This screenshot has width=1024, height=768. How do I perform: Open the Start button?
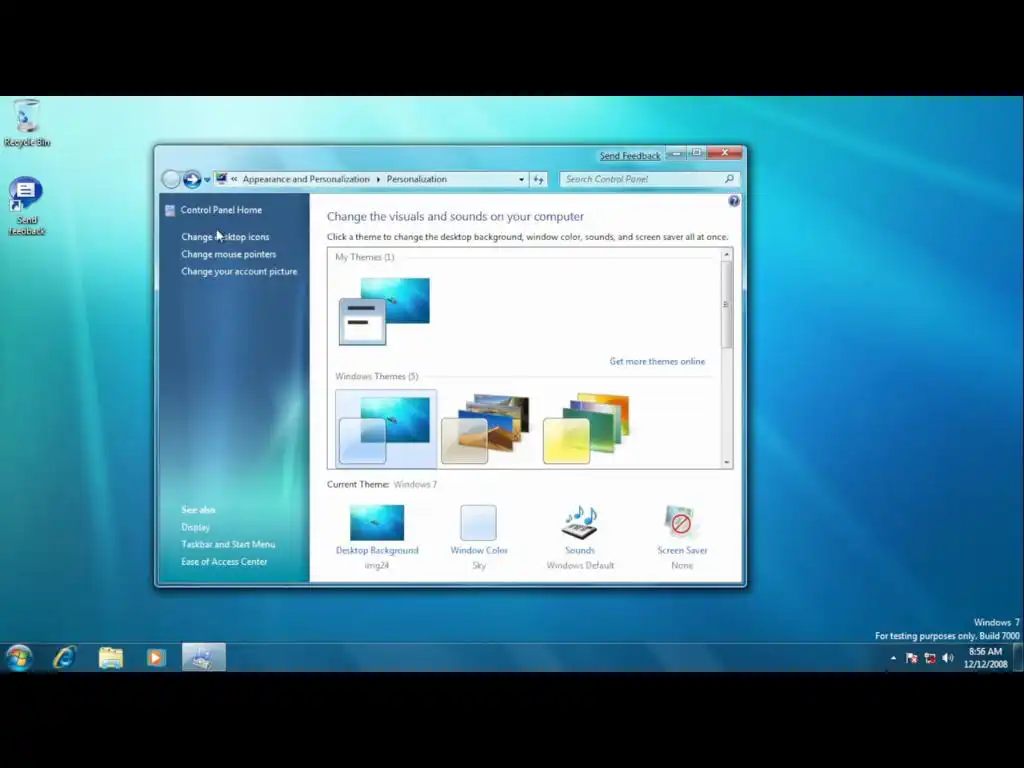[x=20, y=658]
